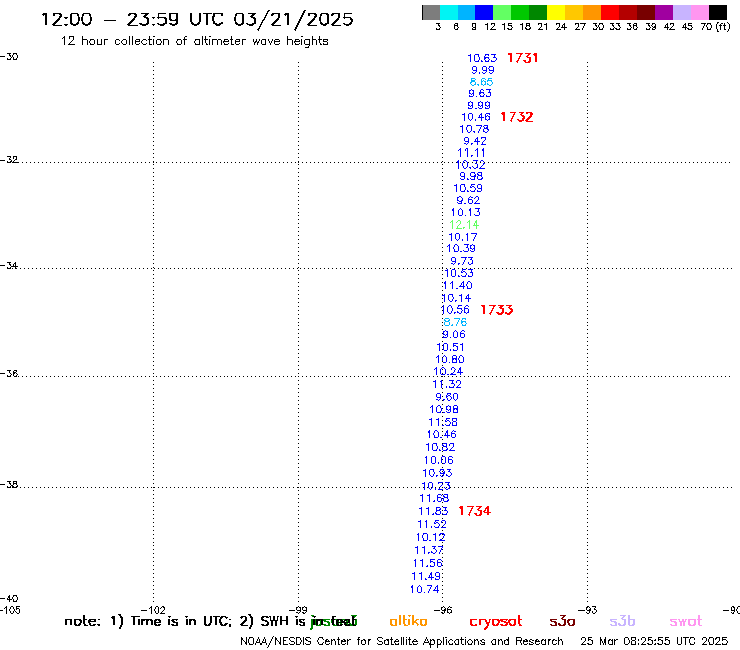Click the date range title text
Screen dimensions: 740x650
[197, 19]
